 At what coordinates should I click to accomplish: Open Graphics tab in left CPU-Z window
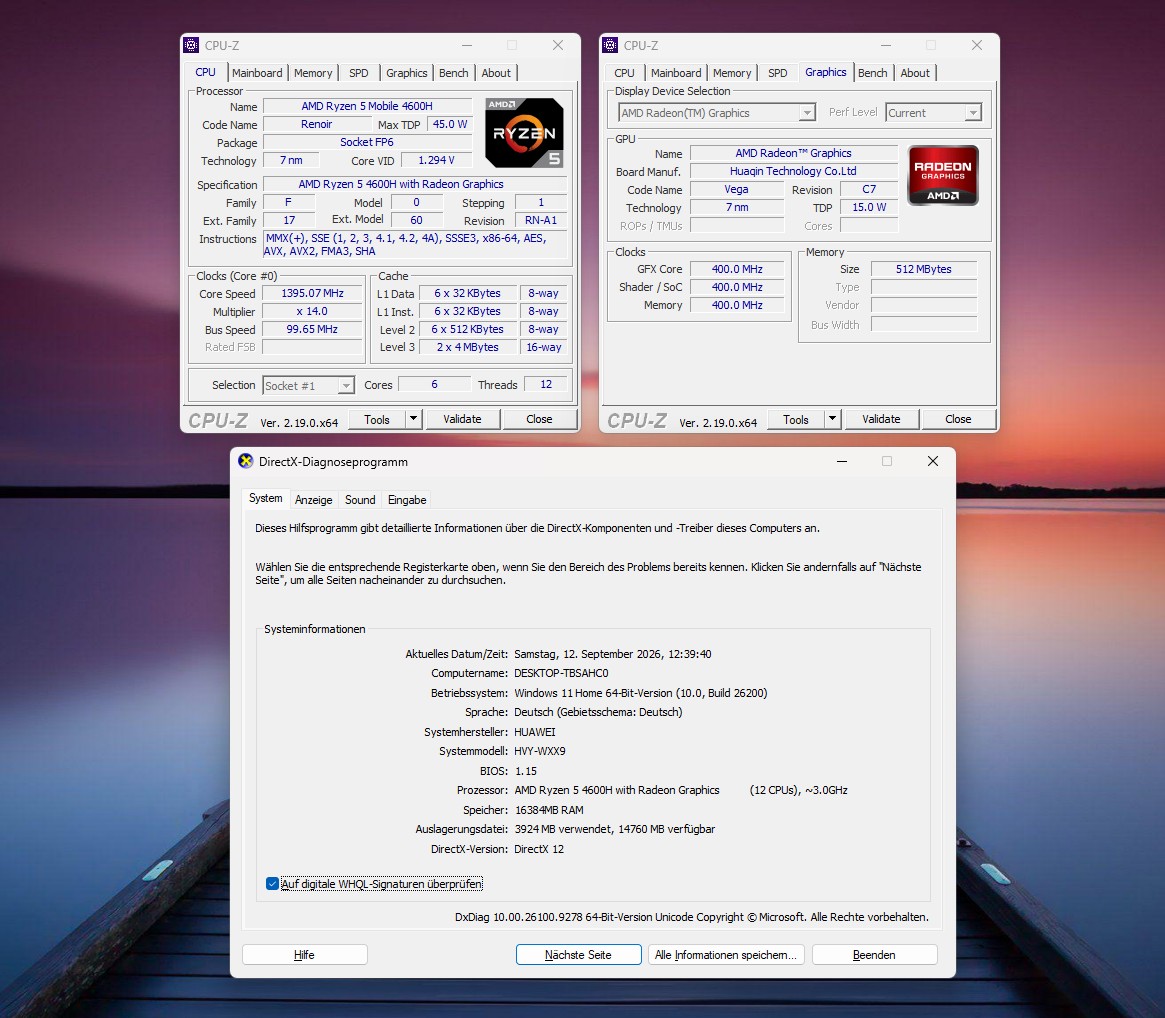pyautogui.click(x=406, y=73)
